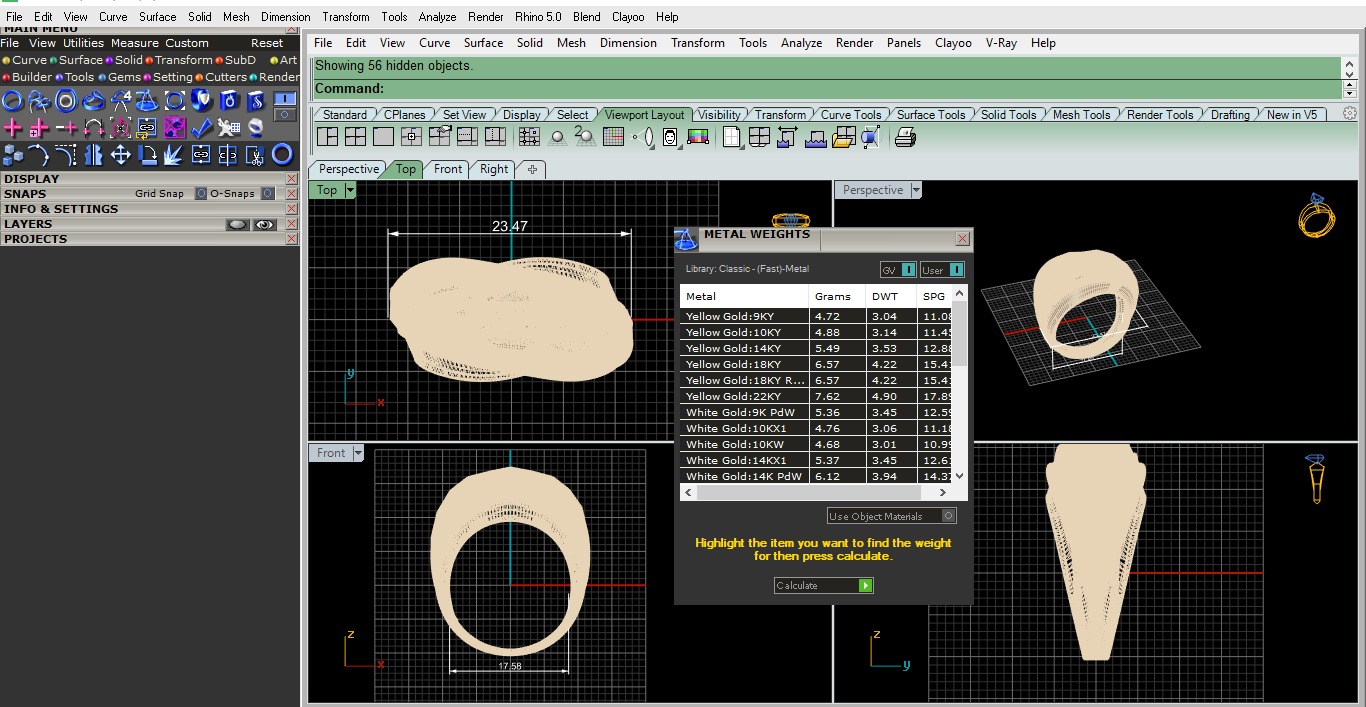The width and height of the screenshot is (1366, 707).
Task: Toggle the O-Snaps switch
Action: (x=268, y=194)
